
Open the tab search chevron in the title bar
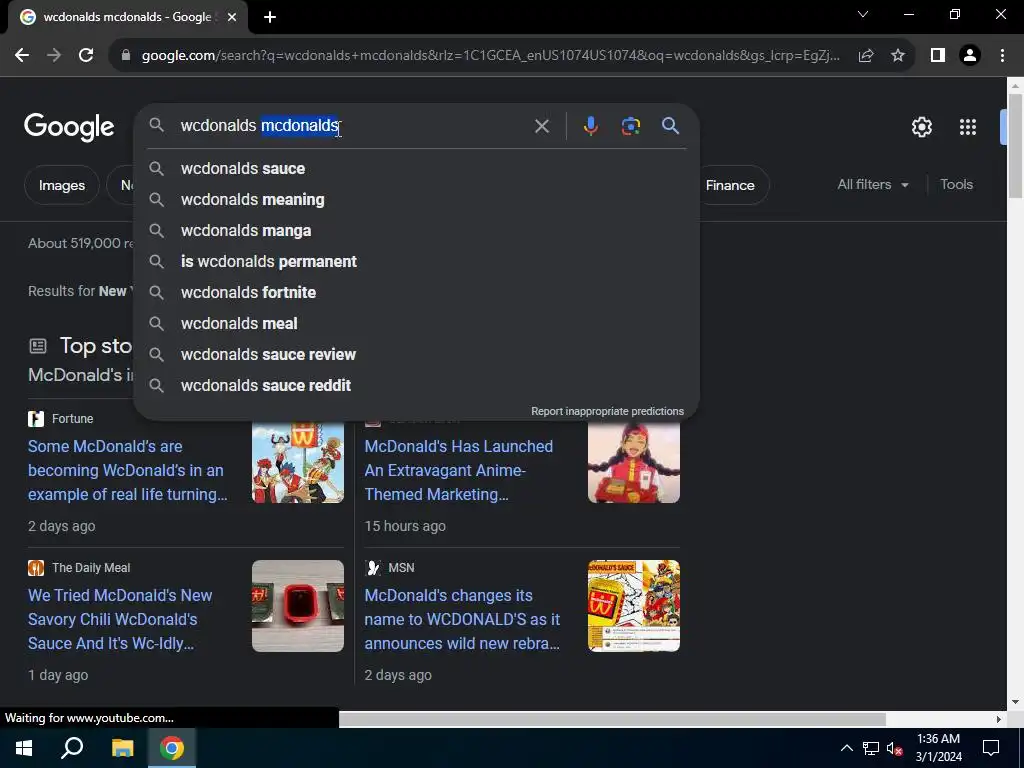click(863, 14)
